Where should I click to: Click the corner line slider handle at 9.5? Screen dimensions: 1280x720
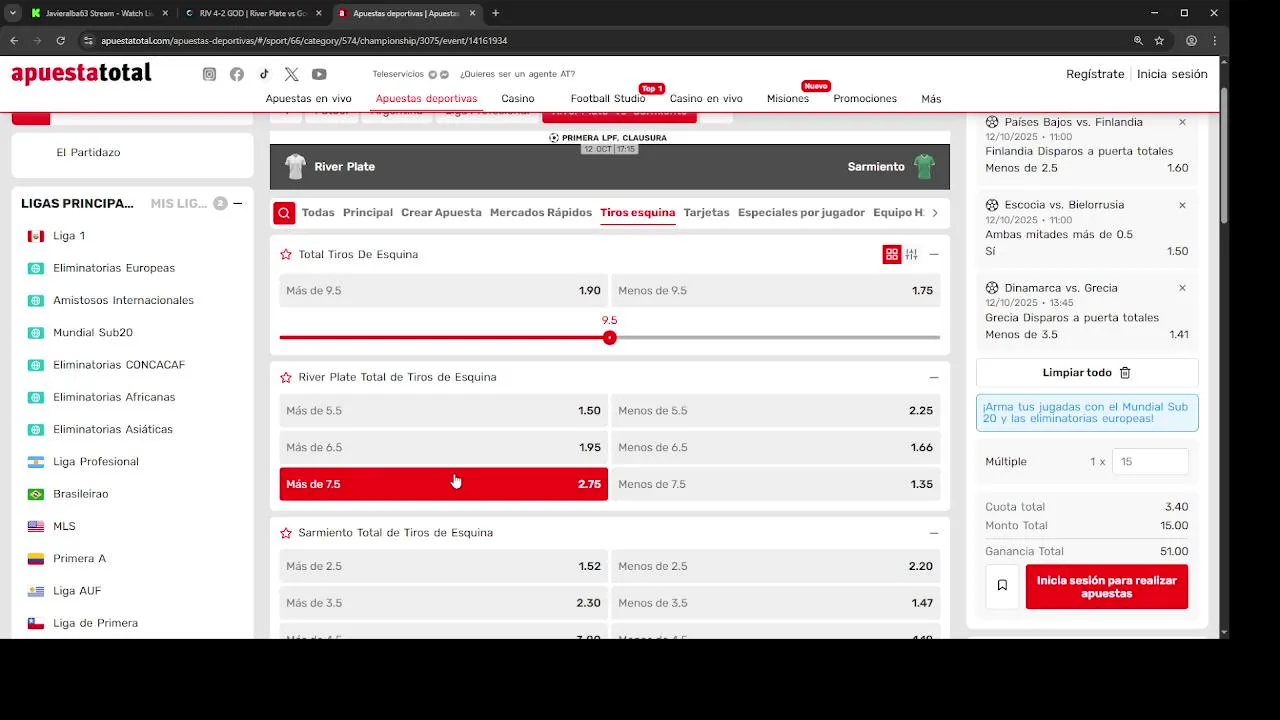[x=610, y=338]
